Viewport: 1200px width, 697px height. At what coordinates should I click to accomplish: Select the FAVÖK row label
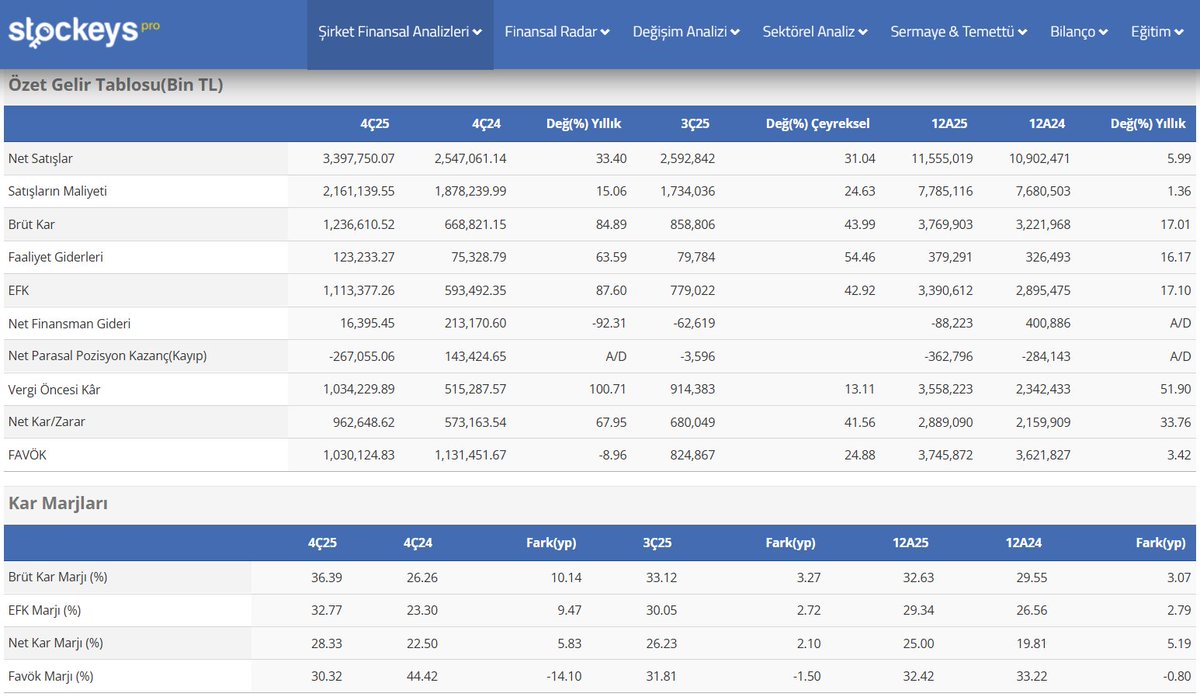tap(27, 455)
